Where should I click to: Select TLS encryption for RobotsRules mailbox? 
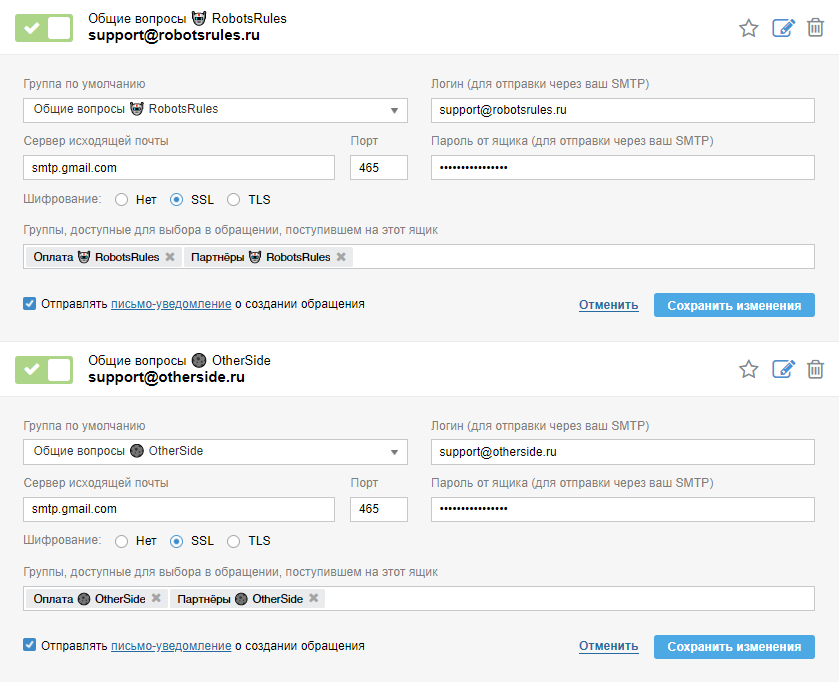point(234,199)
